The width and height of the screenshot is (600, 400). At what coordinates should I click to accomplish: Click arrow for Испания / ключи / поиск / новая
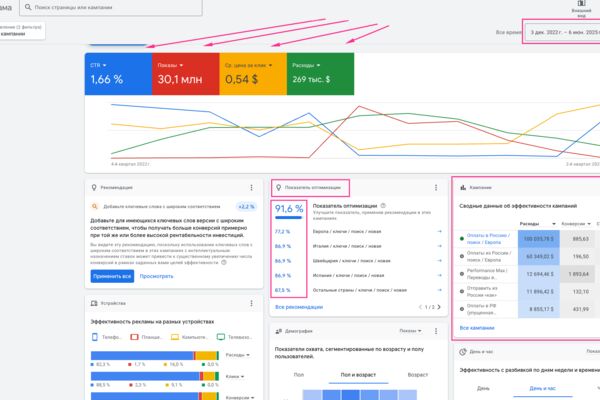[x=439, y=275]
